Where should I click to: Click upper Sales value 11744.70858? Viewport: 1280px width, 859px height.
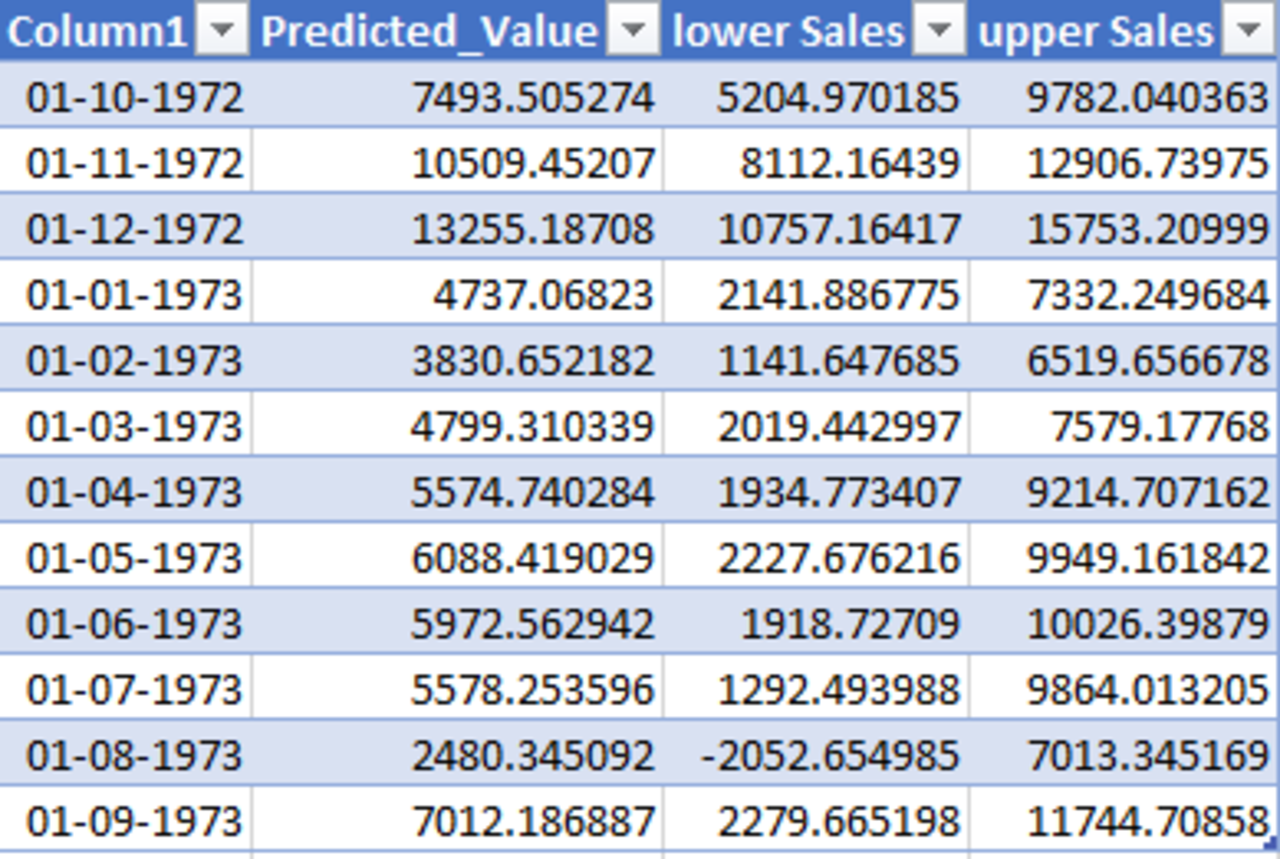1147,822
